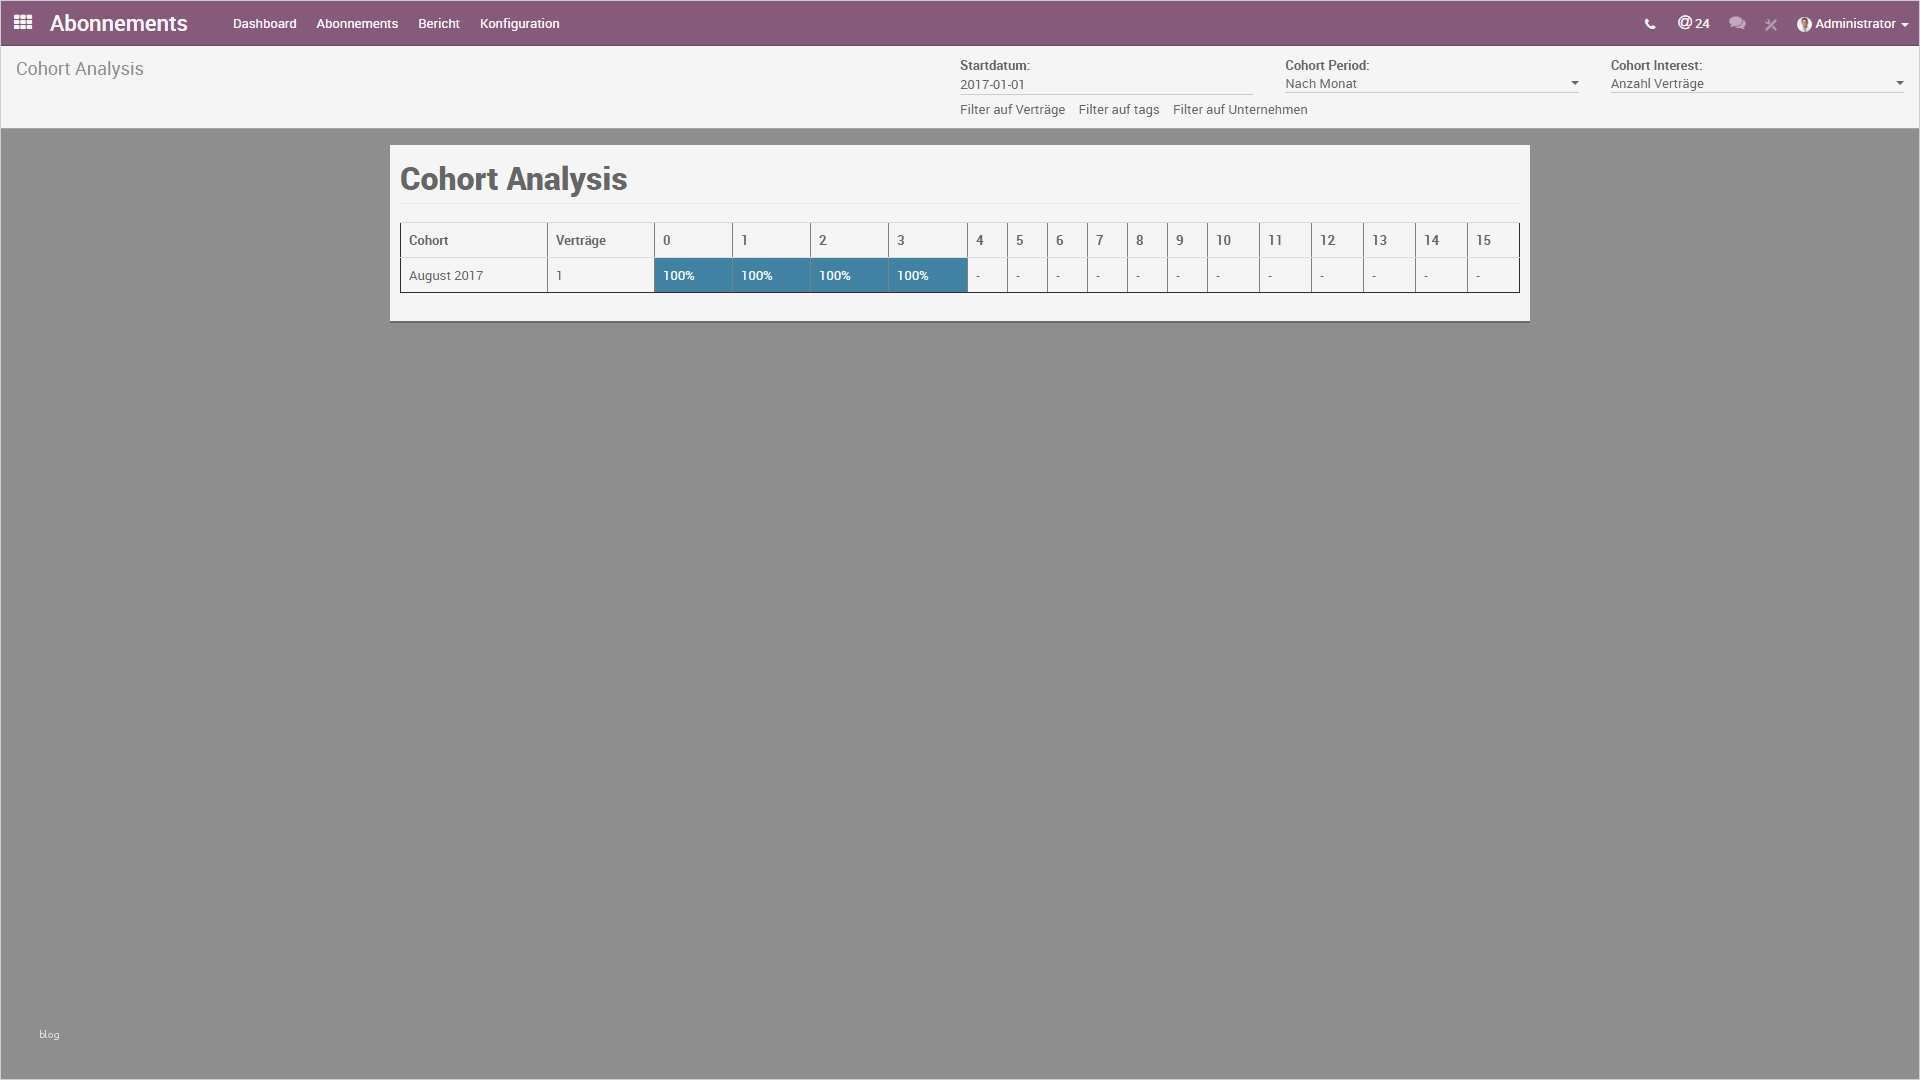The image size is (1920, 1080).
Task: Click the tools debug icon
Action: pyautogui.click(x=1771, y=24)
